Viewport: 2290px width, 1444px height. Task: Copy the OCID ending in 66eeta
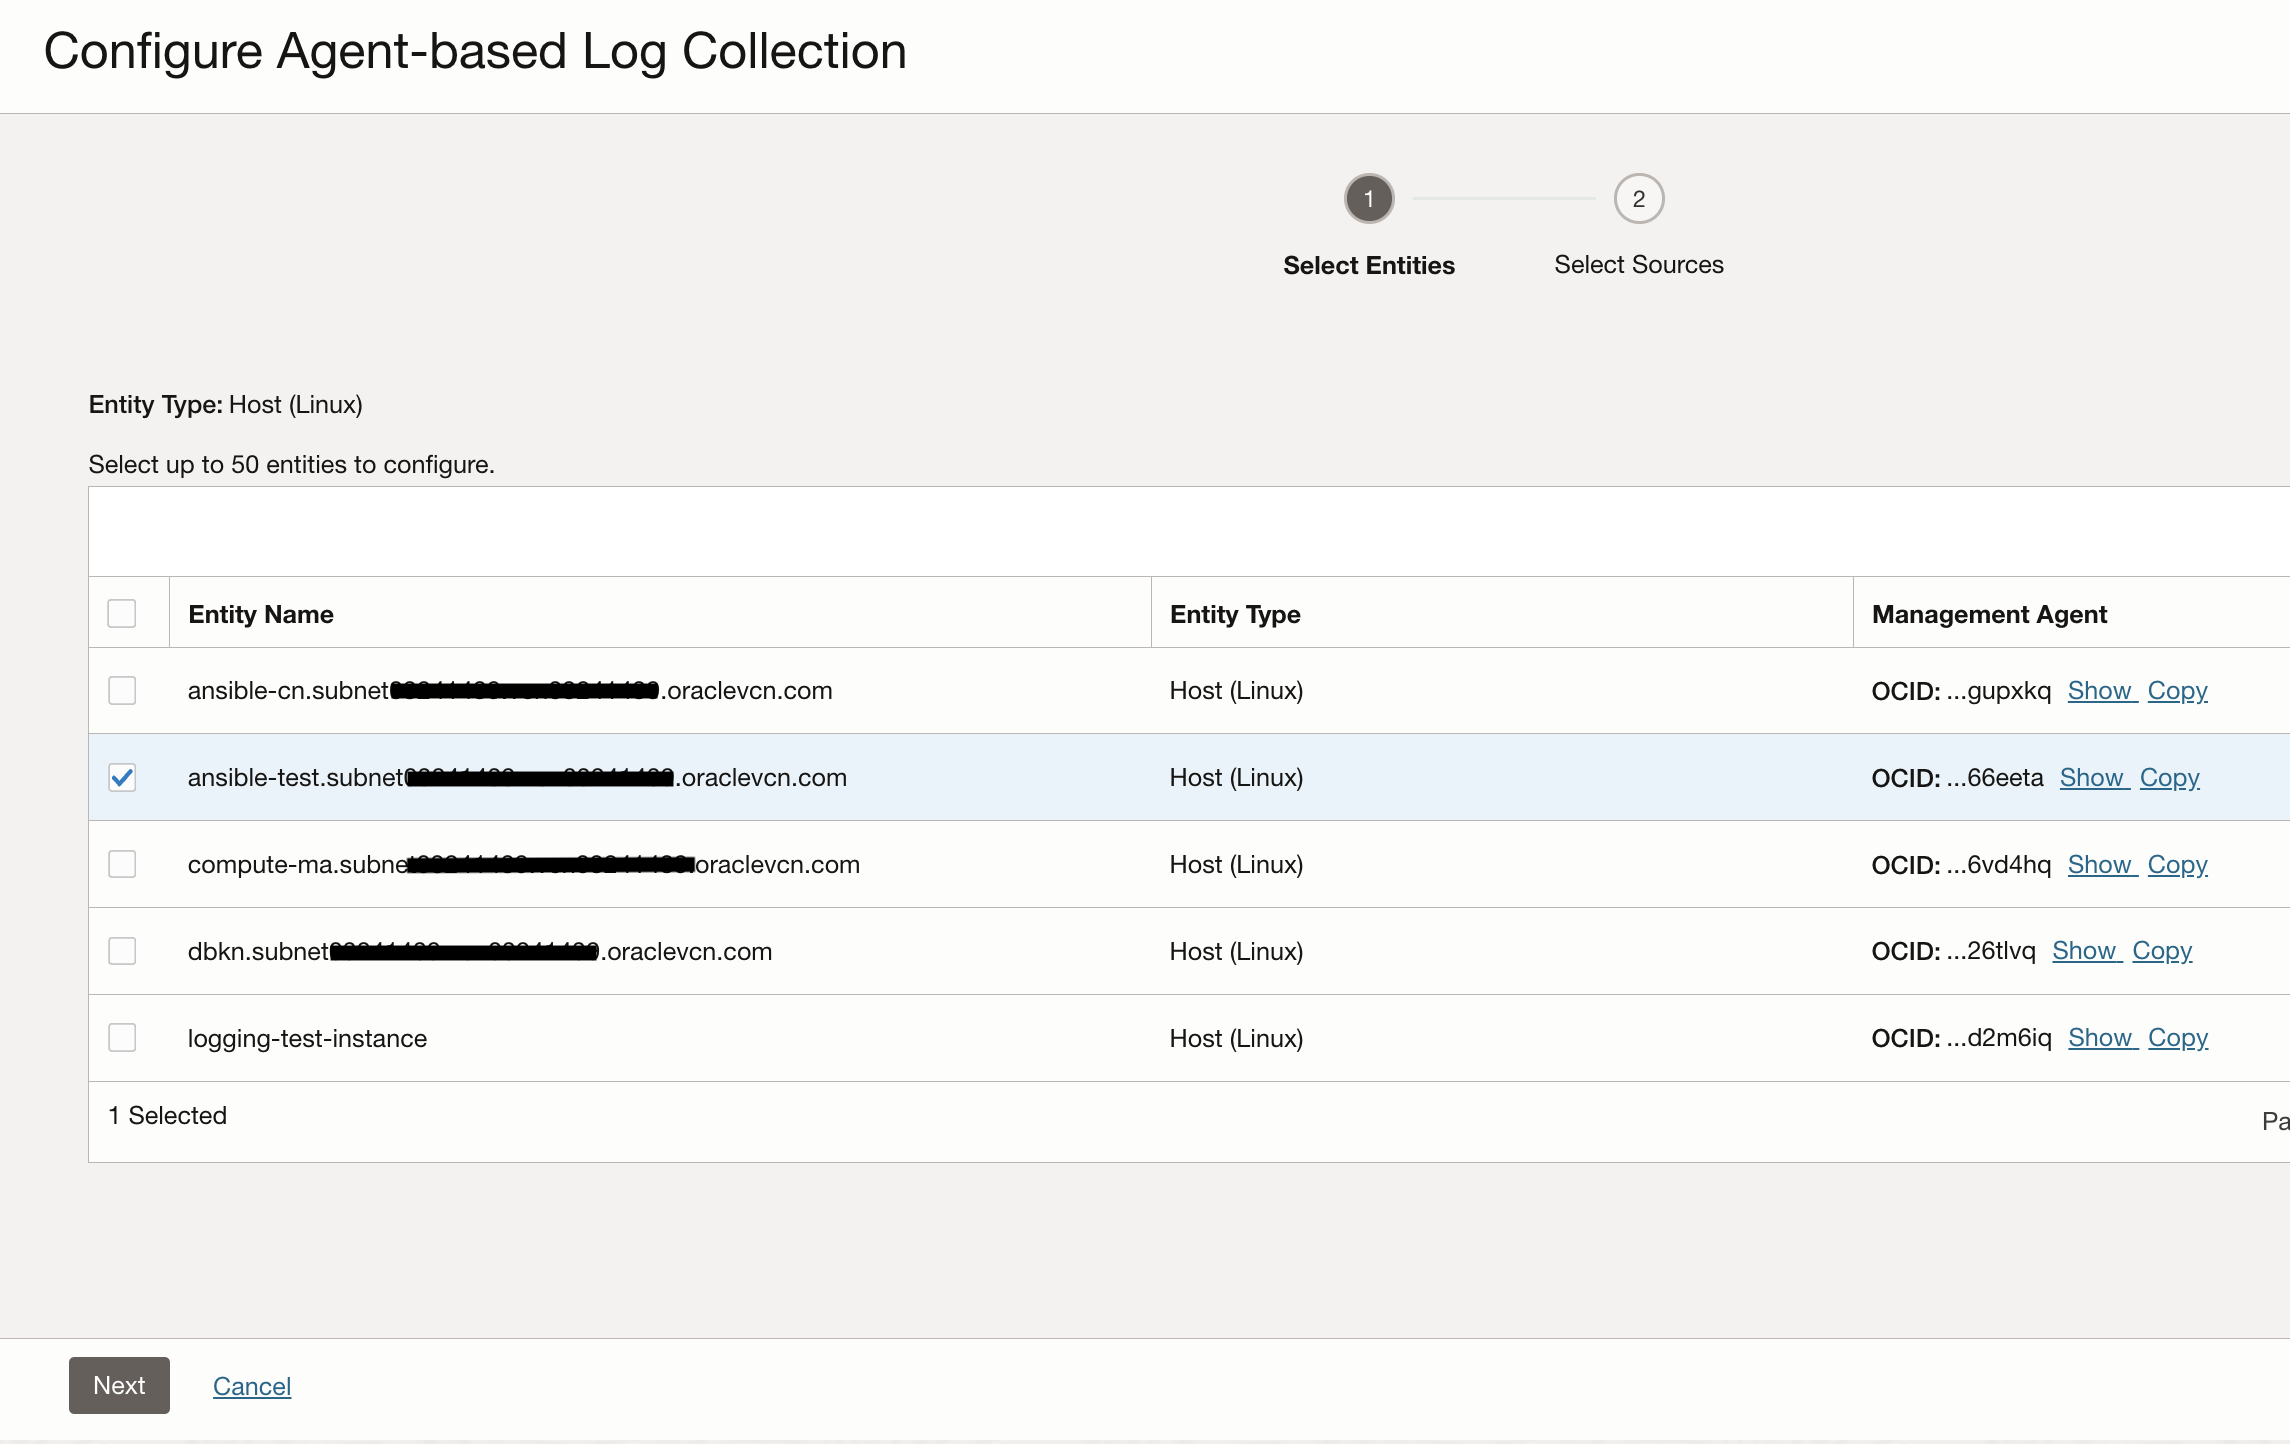click(x=2169, y=778)
